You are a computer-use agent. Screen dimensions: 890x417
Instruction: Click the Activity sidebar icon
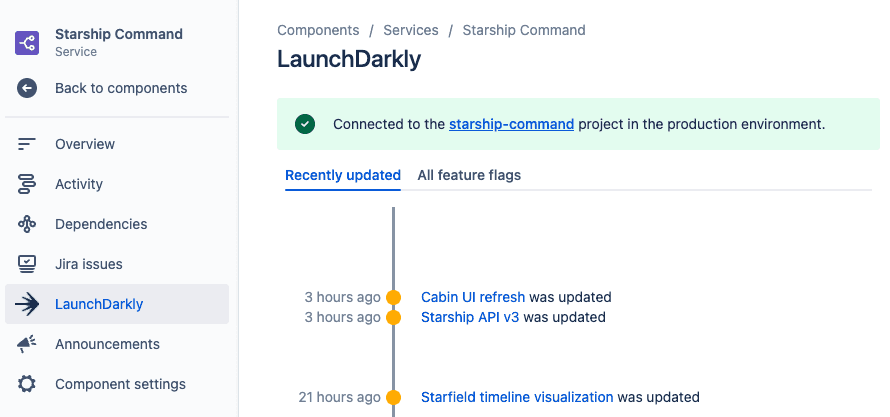[x=27, y=184]
